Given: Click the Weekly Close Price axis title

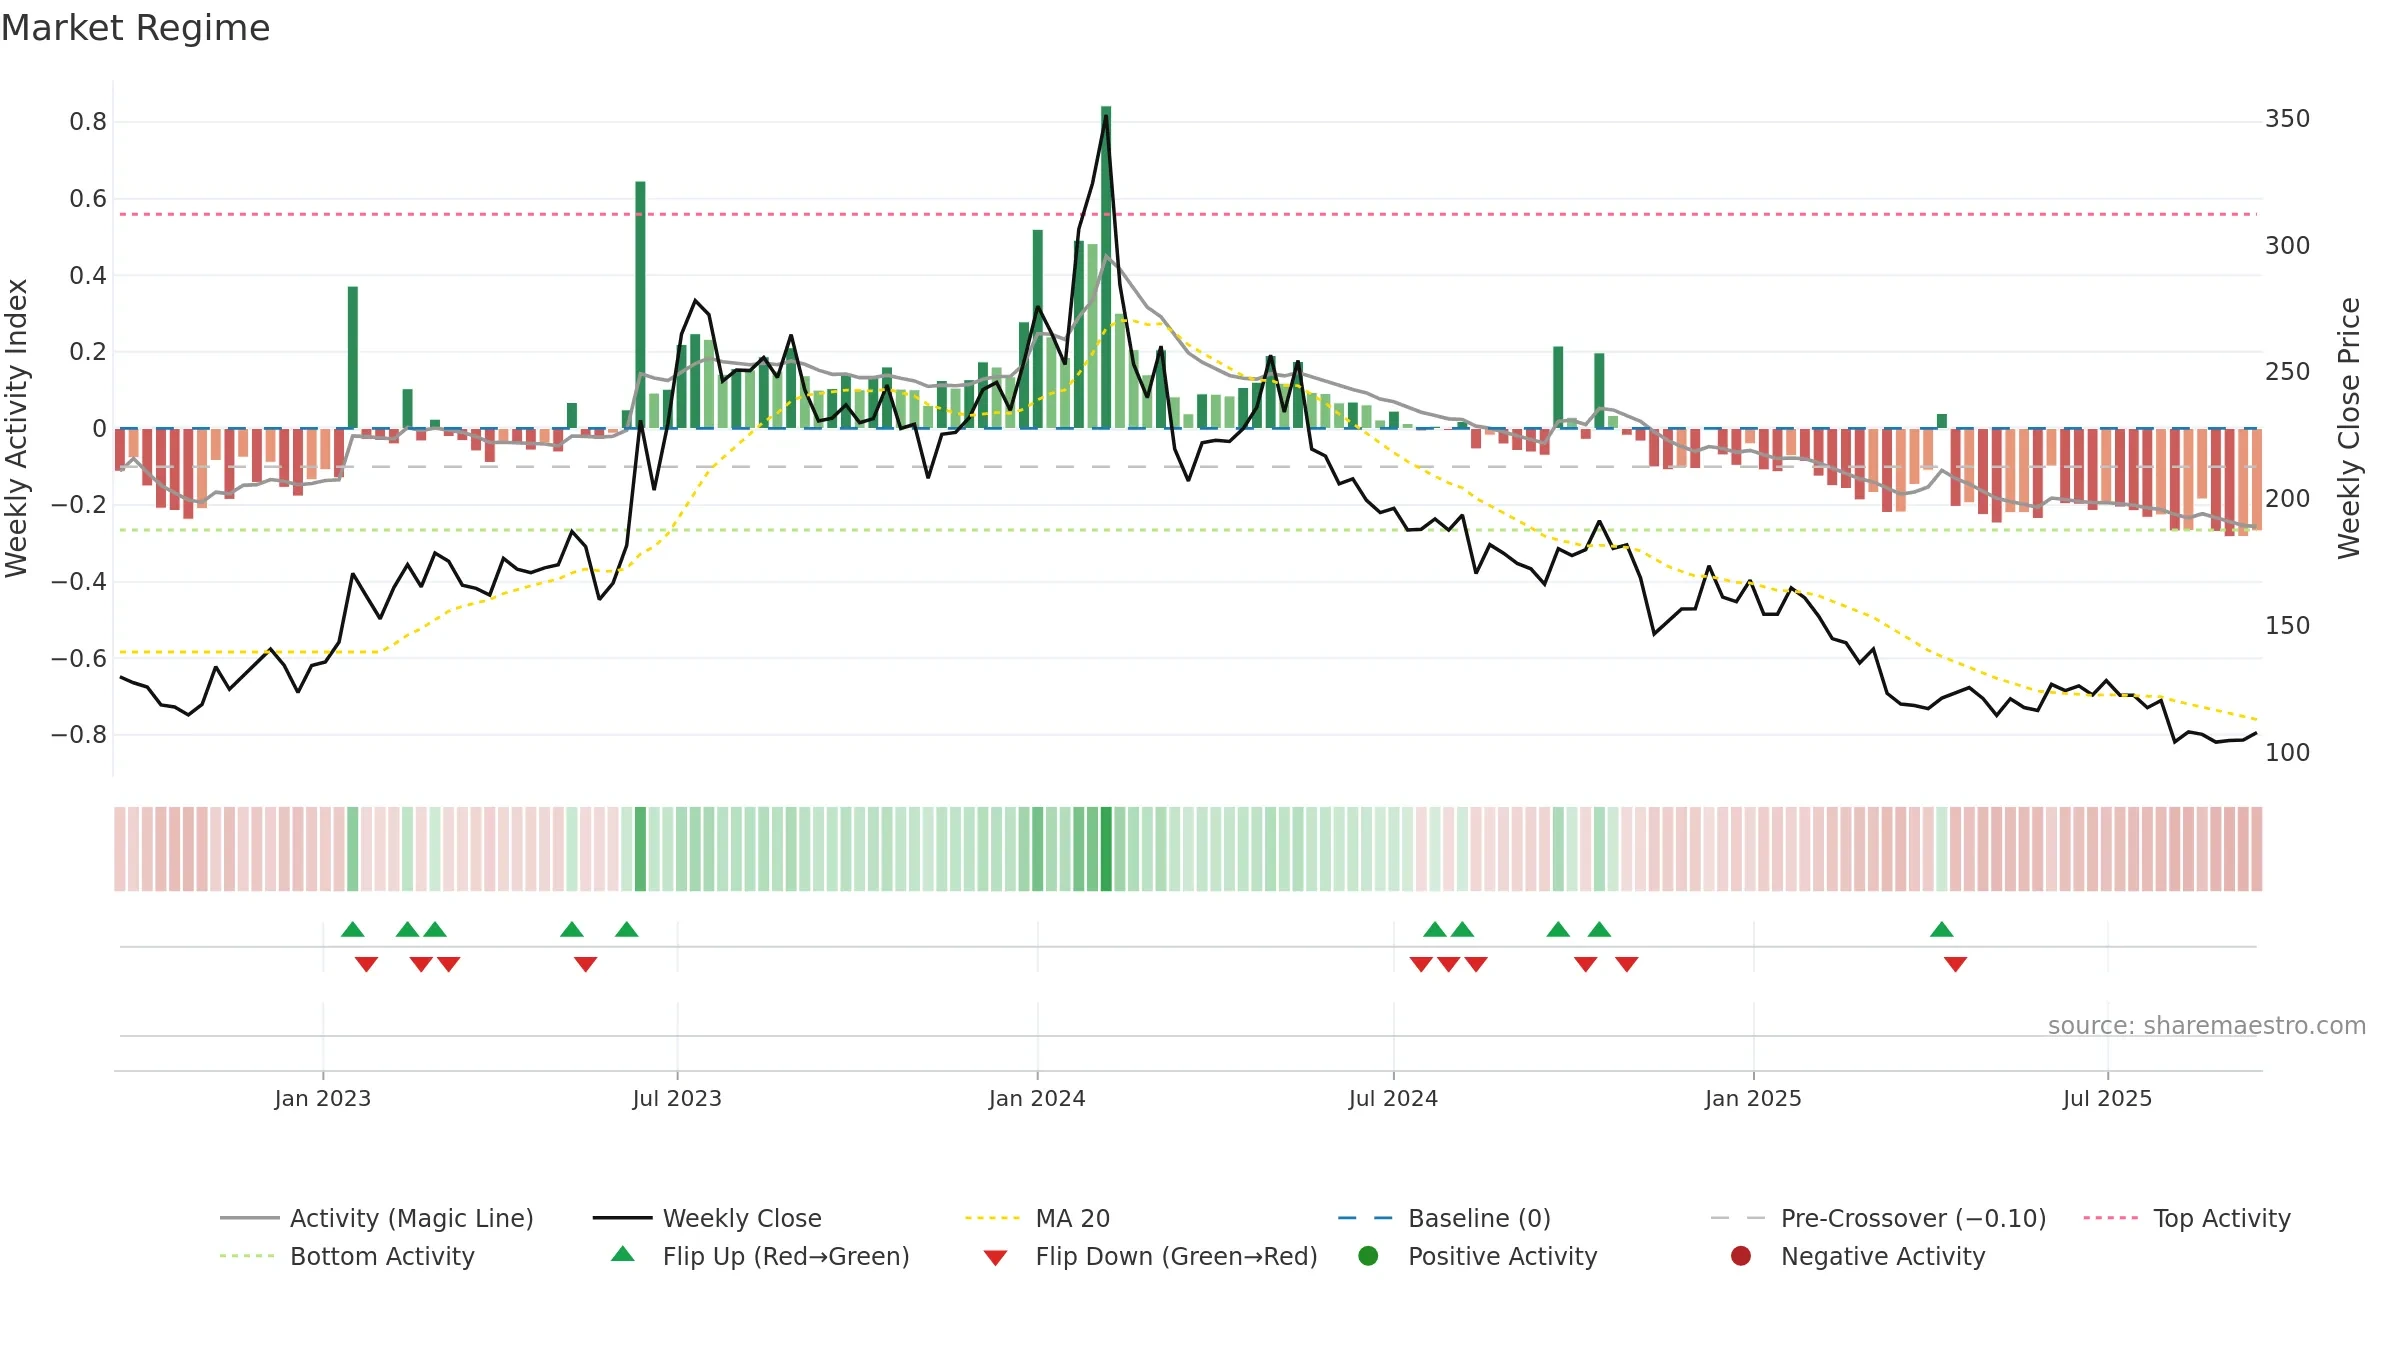Looking at the screenshot, I should [2349, 428].
